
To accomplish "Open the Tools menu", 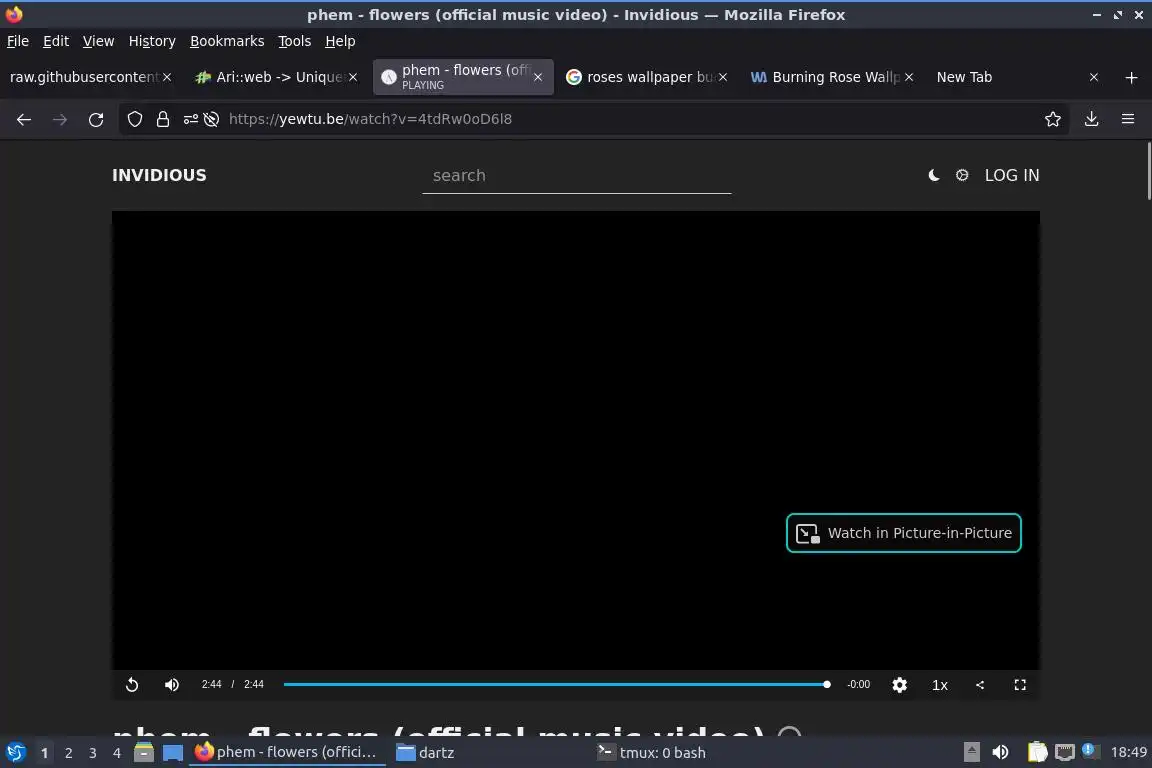I will [x=295, y=41].
